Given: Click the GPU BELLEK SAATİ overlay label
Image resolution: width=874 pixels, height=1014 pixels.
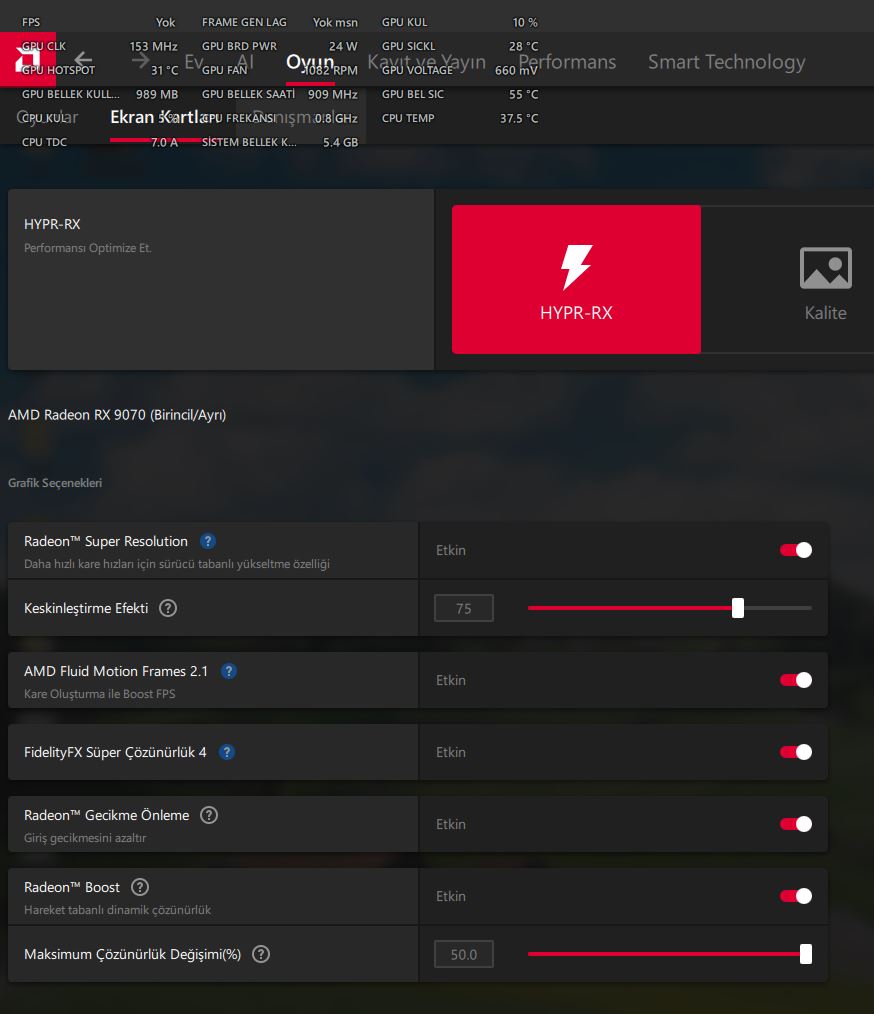Looking at the screenshot, I should [x=248, y=94].
